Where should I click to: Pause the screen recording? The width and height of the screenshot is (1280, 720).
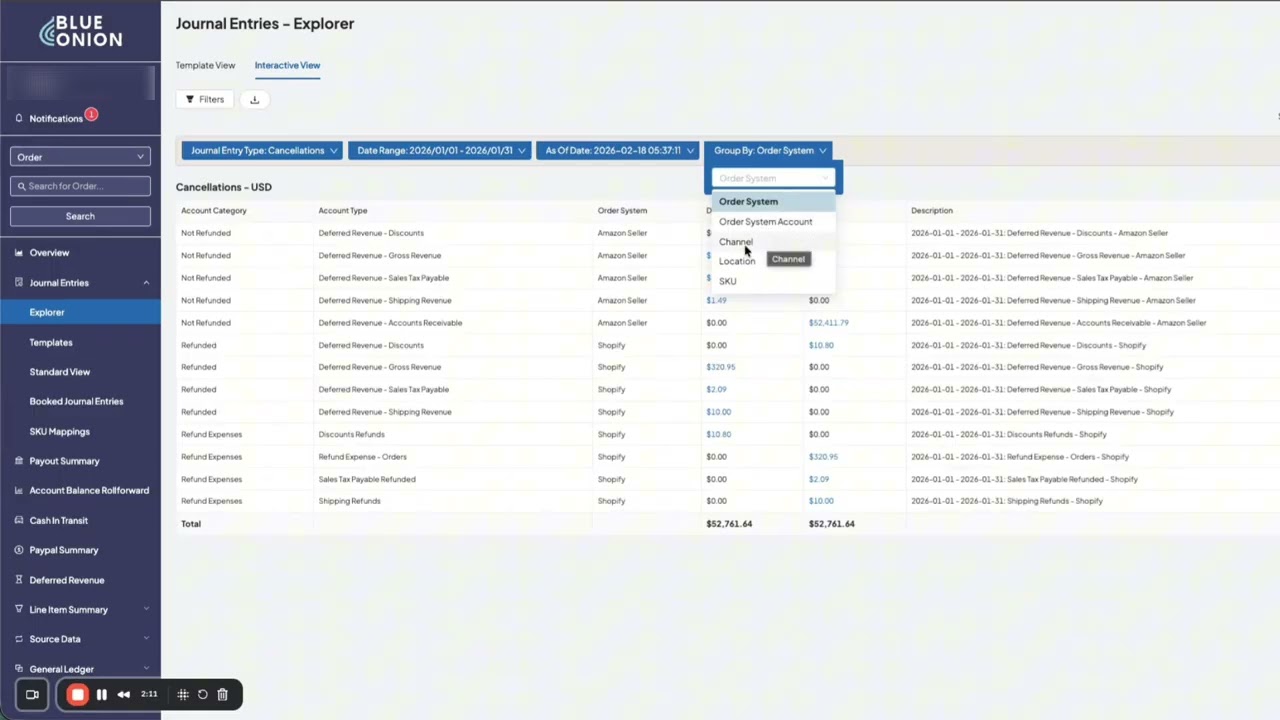102,694
